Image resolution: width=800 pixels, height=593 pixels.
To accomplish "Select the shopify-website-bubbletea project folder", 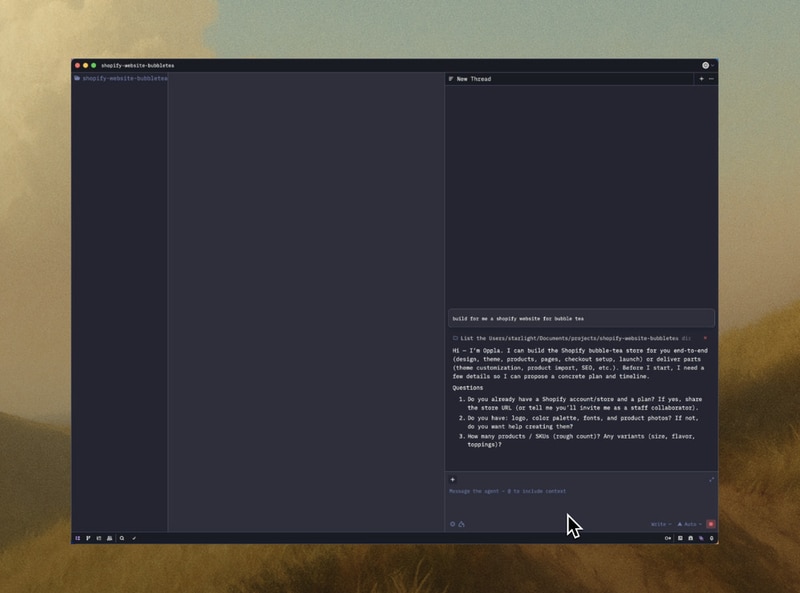I will (124, 78).
